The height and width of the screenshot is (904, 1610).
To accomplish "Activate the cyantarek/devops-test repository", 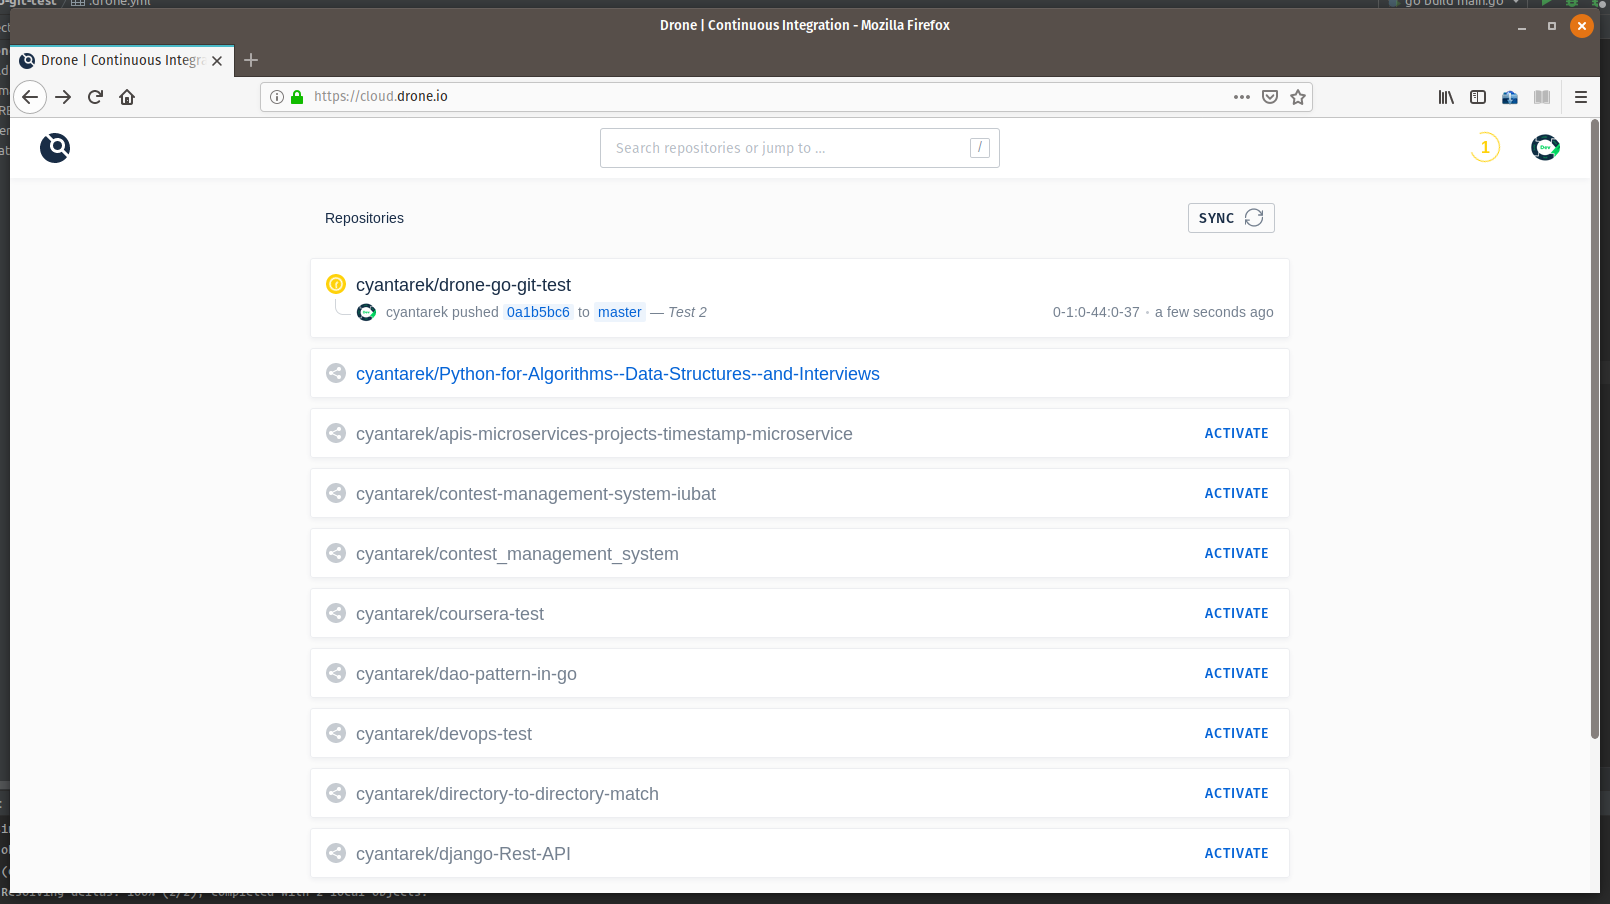I will [x=1236, y=733].
